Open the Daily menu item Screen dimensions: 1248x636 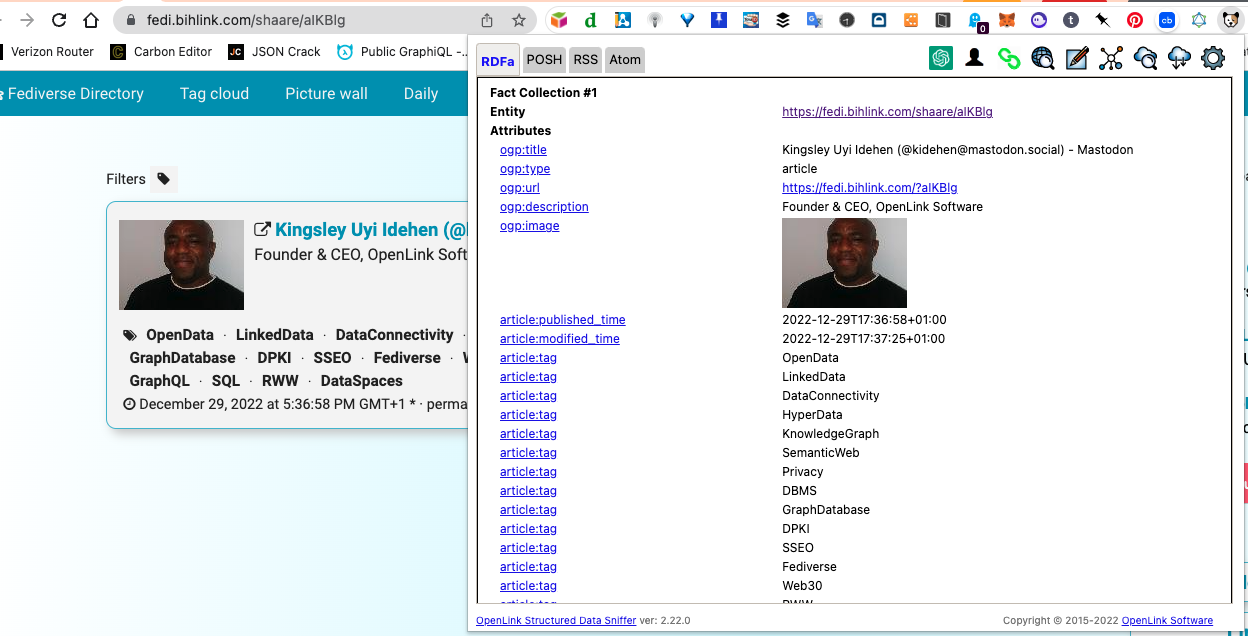click(x=421, y=93)
